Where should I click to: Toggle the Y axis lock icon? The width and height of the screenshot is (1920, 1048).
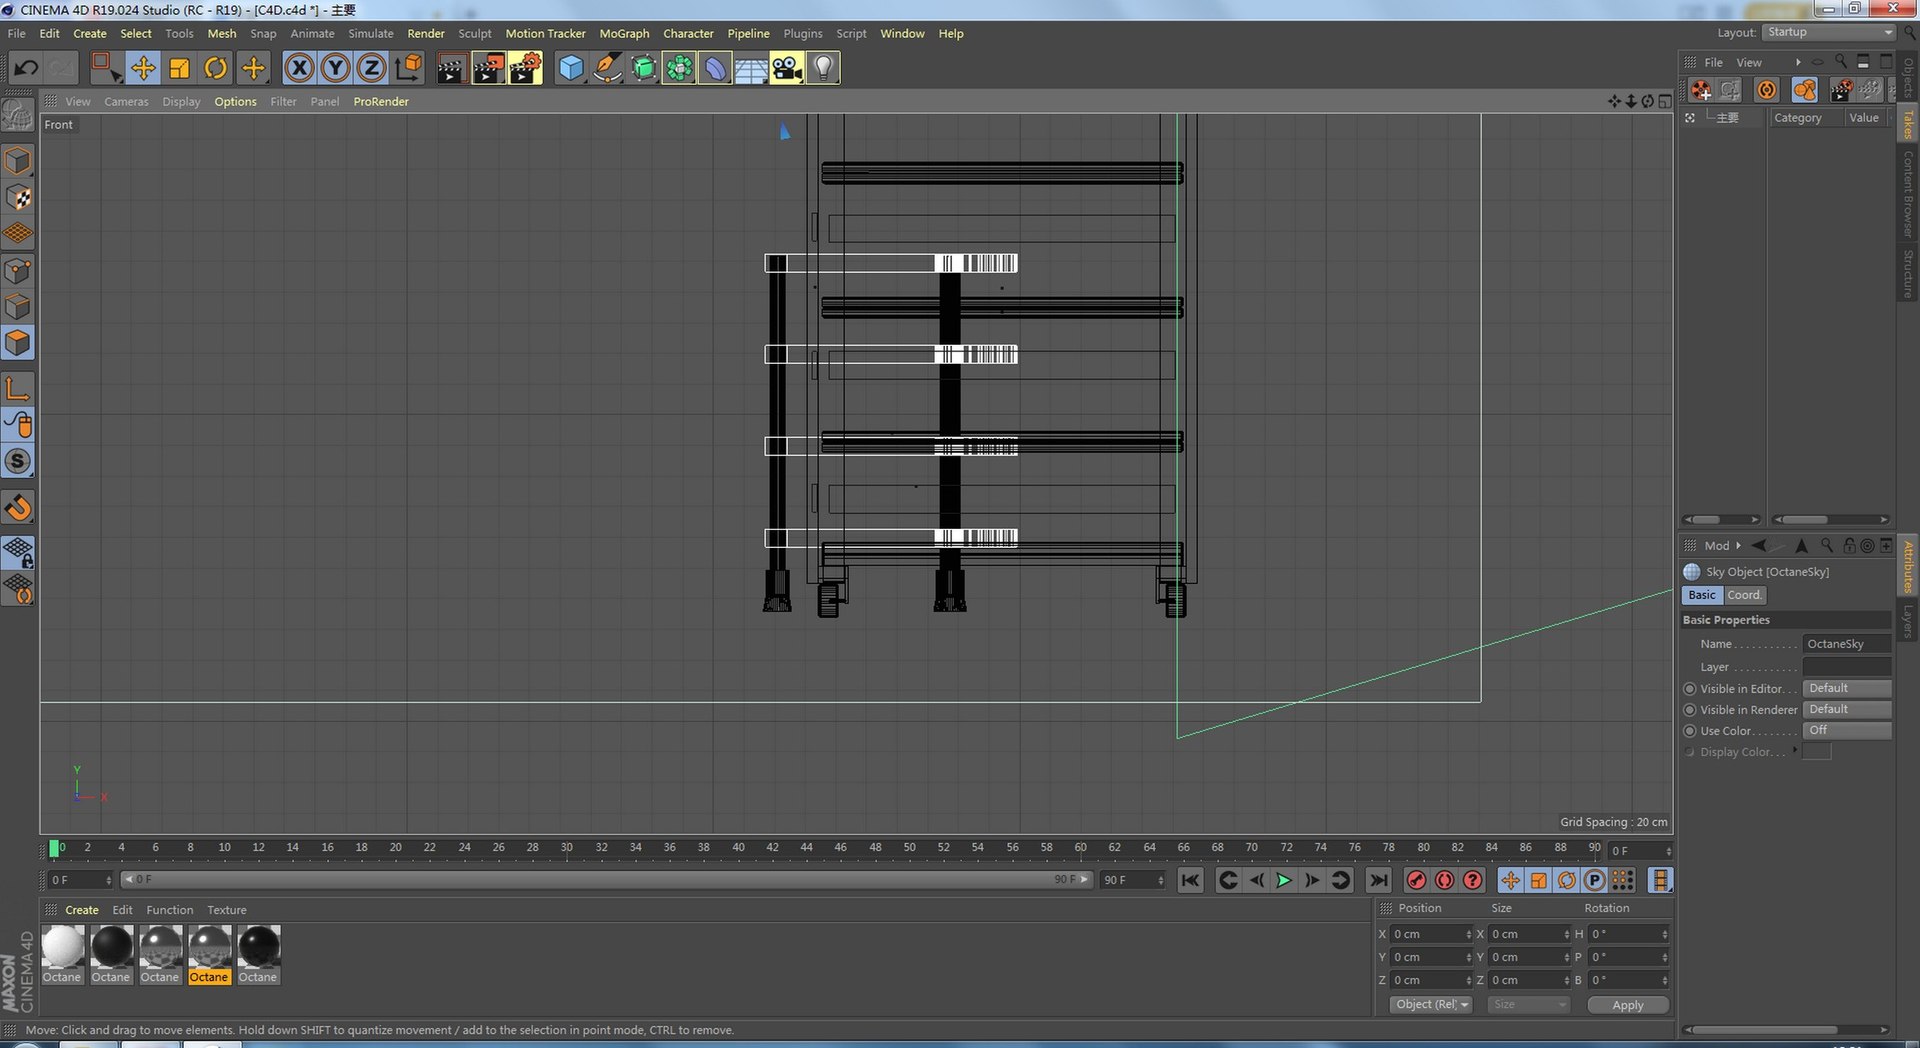coord(335,68)
